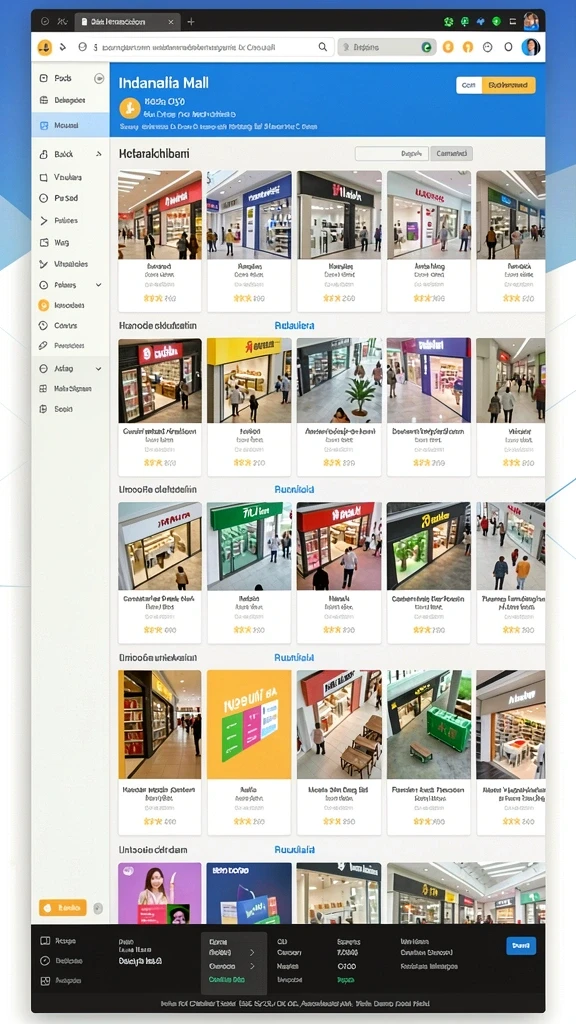Click the orange button at sidebar bottom
The width and height of the screenshot is (576, 1024).
(63, 908)
